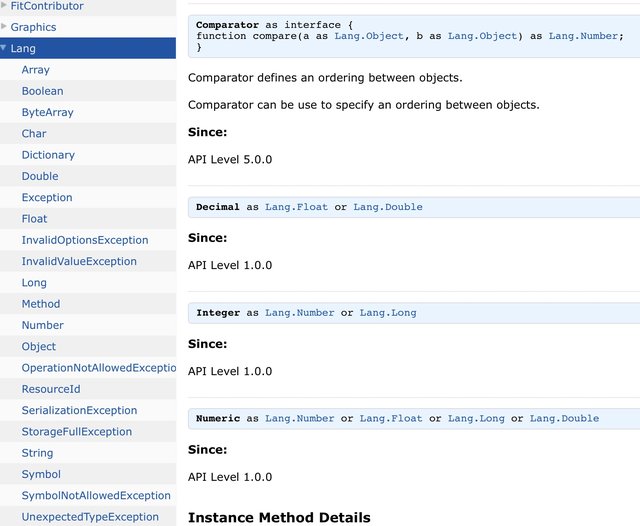This screenshot has height=526, width=640.
Task: Follow Lang.Long link in Integer typedef
Action: (388, 313)
